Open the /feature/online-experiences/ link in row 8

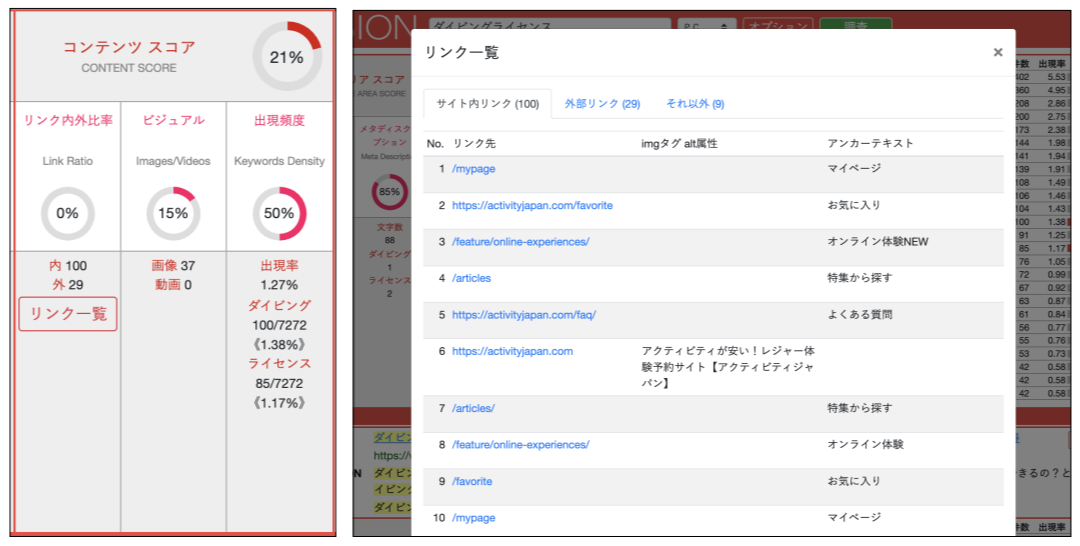click(x=520, y=445)
